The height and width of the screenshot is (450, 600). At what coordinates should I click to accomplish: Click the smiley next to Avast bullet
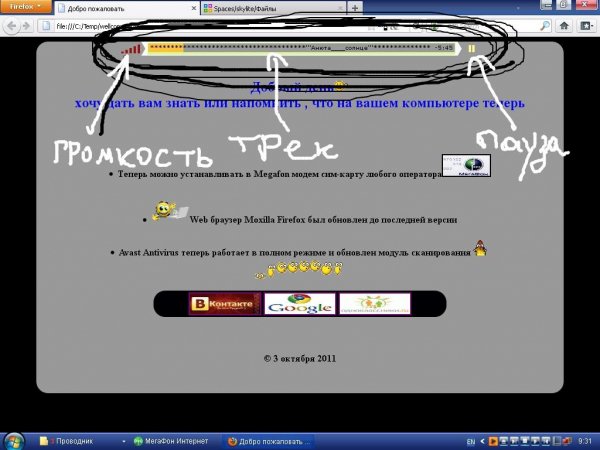[480, 248]
